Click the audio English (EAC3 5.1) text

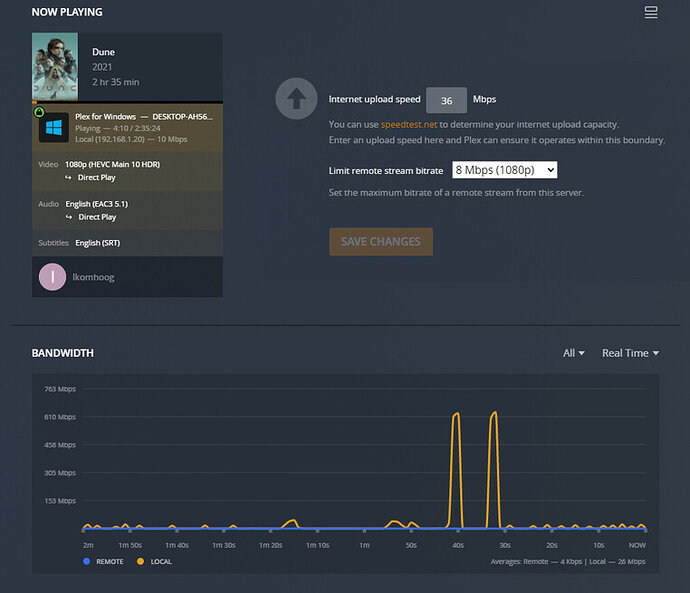click(x=96, y=204)
